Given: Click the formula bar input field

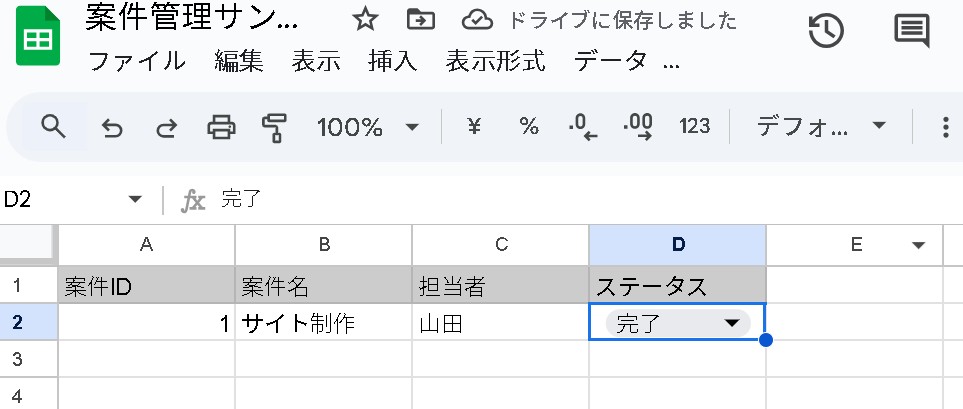Looking at the screenshot, I should [x=580, y=200].
